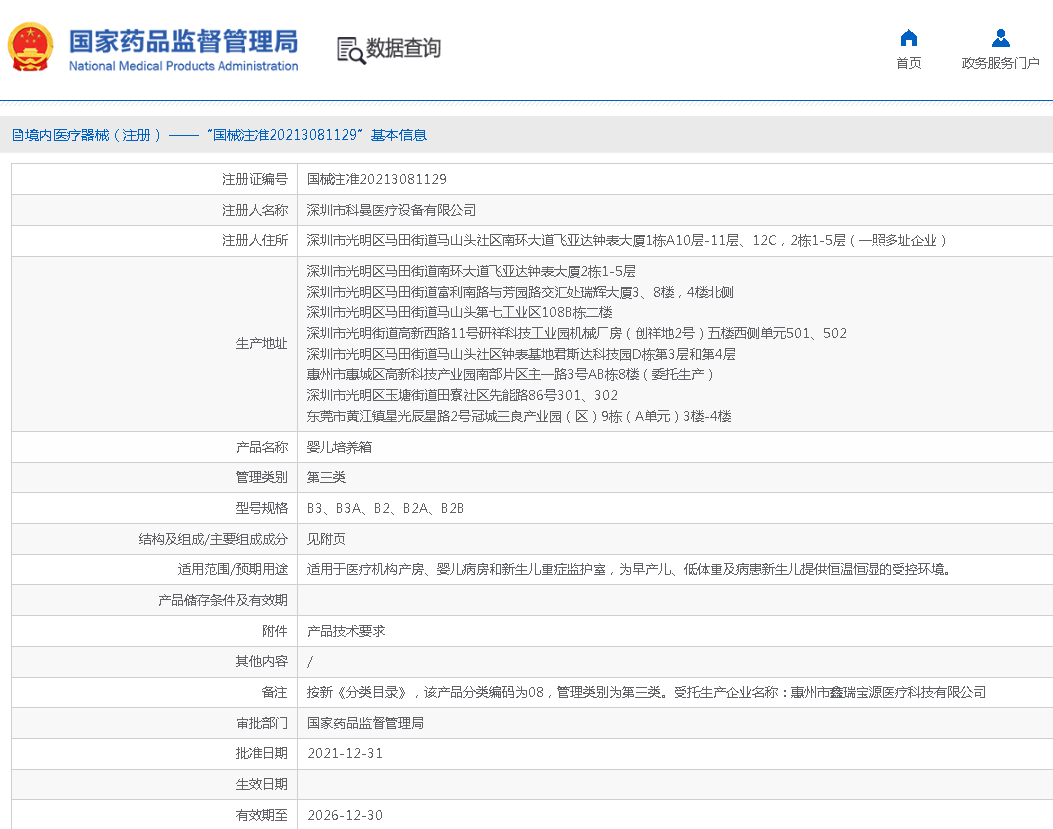Click the 数据查询 magnifier document icon
The width and height of the screenshot is (1053, 829).
pyautogui.click(x=350, y=50)
